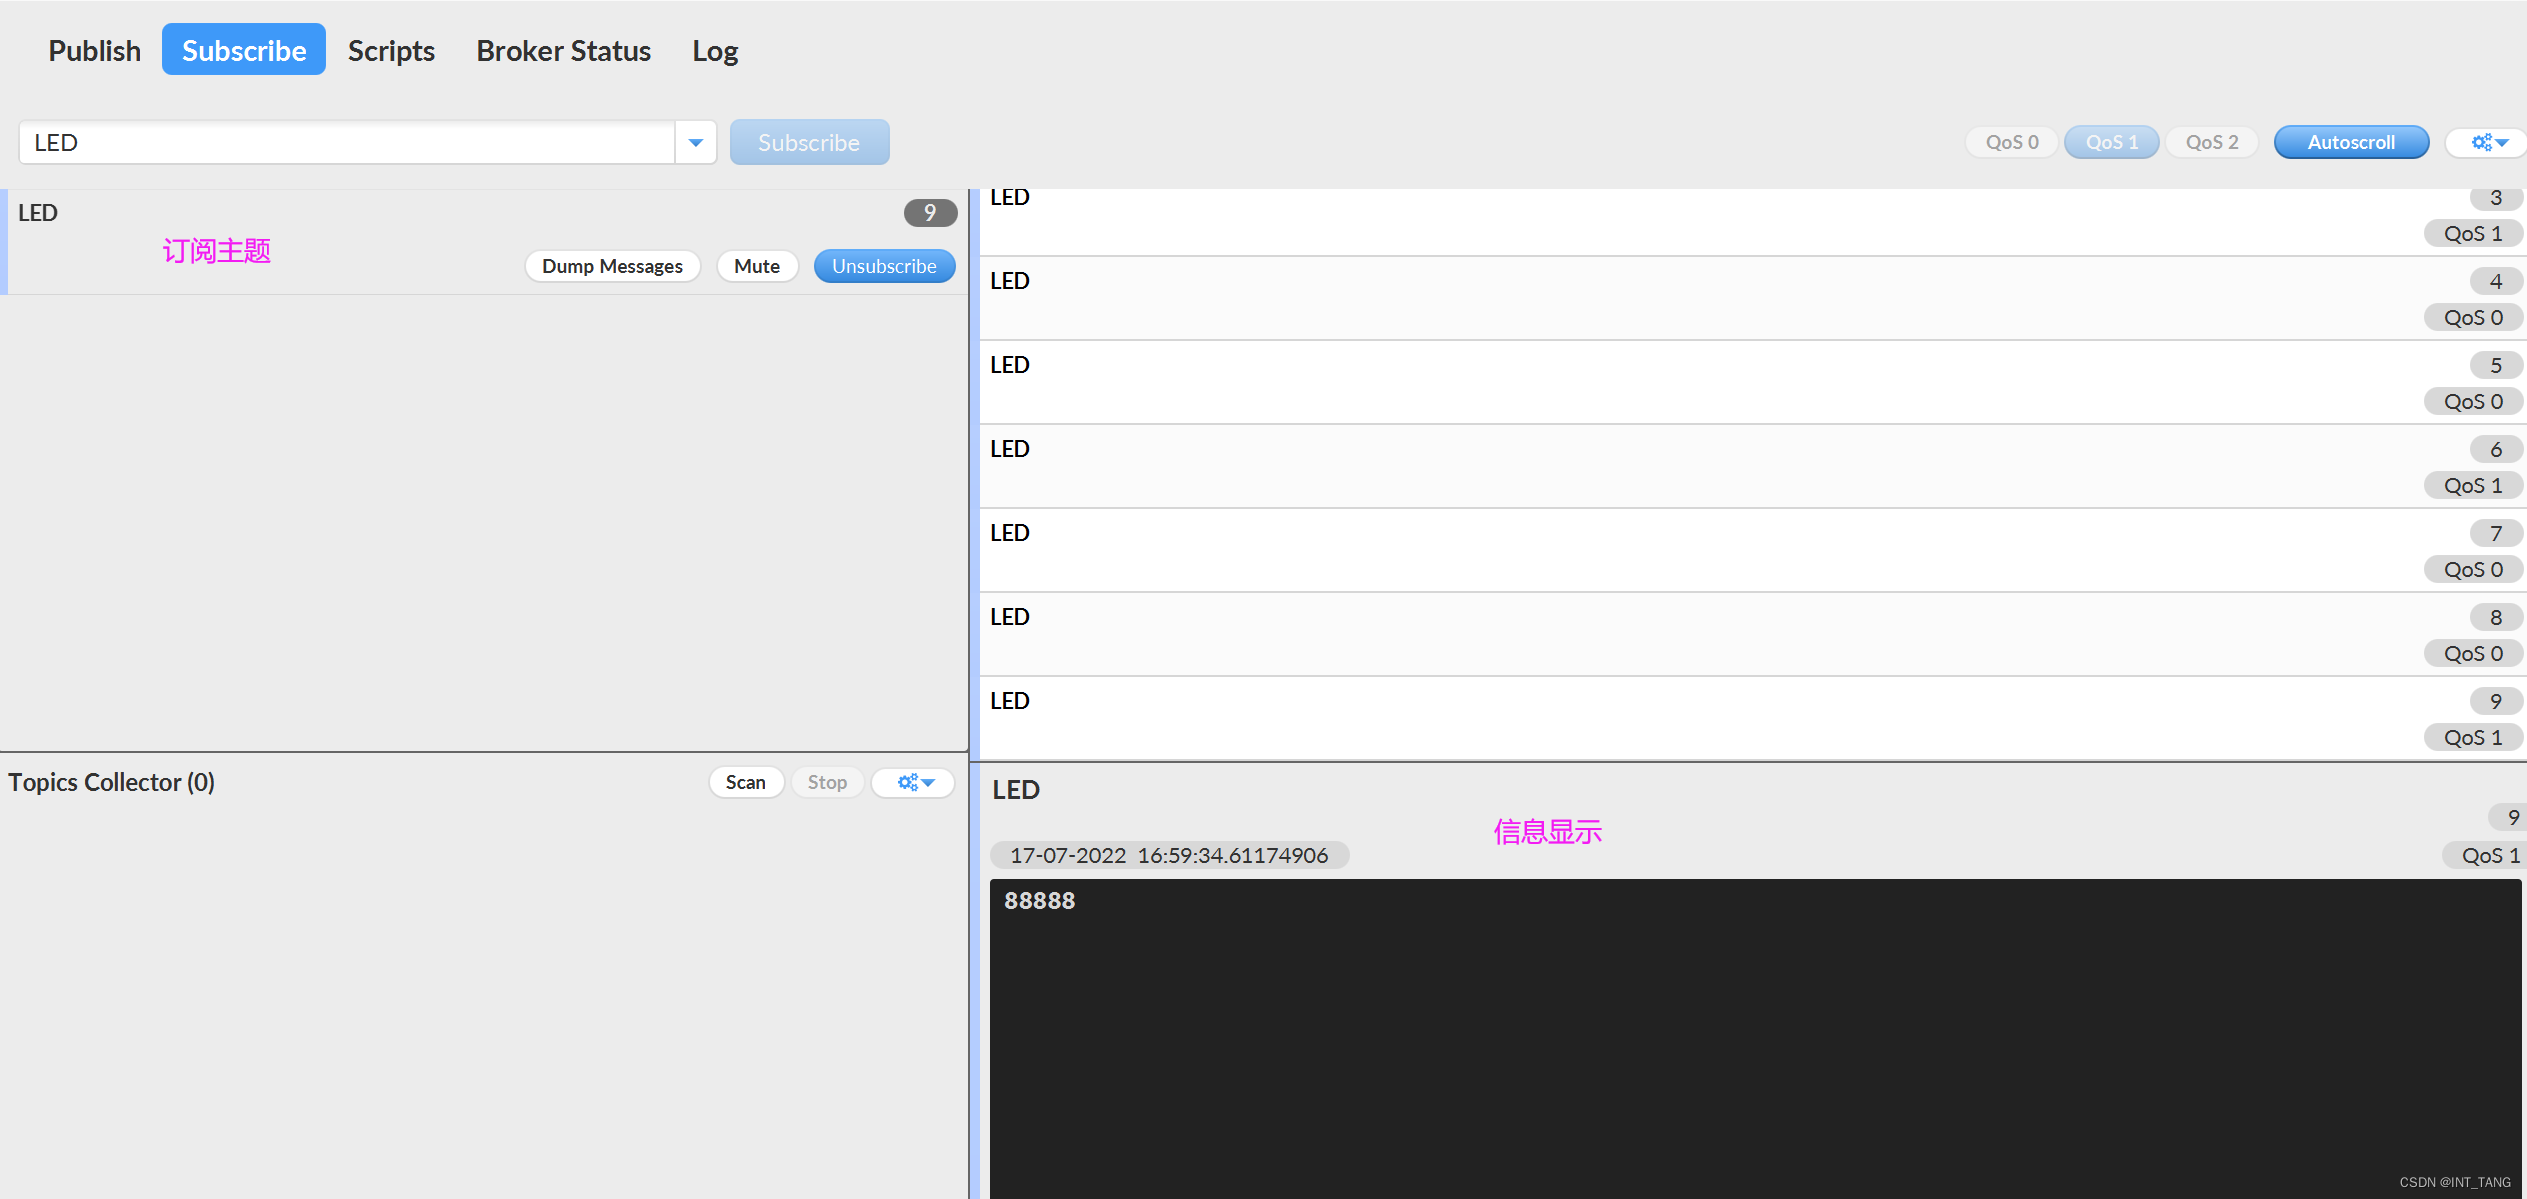Click Dump Messages for LED topic

(612, 266)
